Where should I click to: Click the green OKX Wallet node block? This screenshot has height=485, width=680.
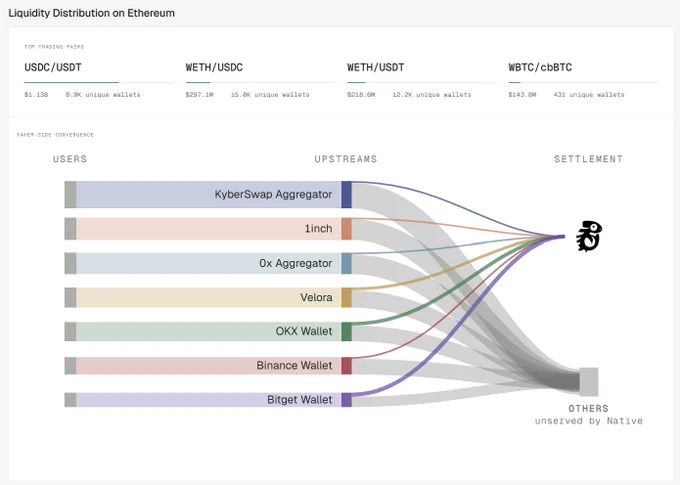pyautogui.click(x=347, y=331)
